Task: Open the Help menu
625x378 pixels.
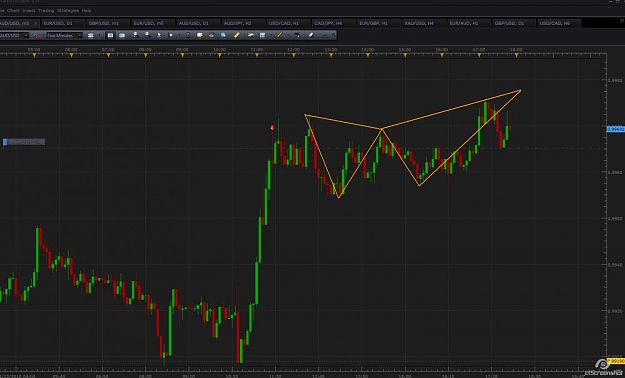Action: 86,10
